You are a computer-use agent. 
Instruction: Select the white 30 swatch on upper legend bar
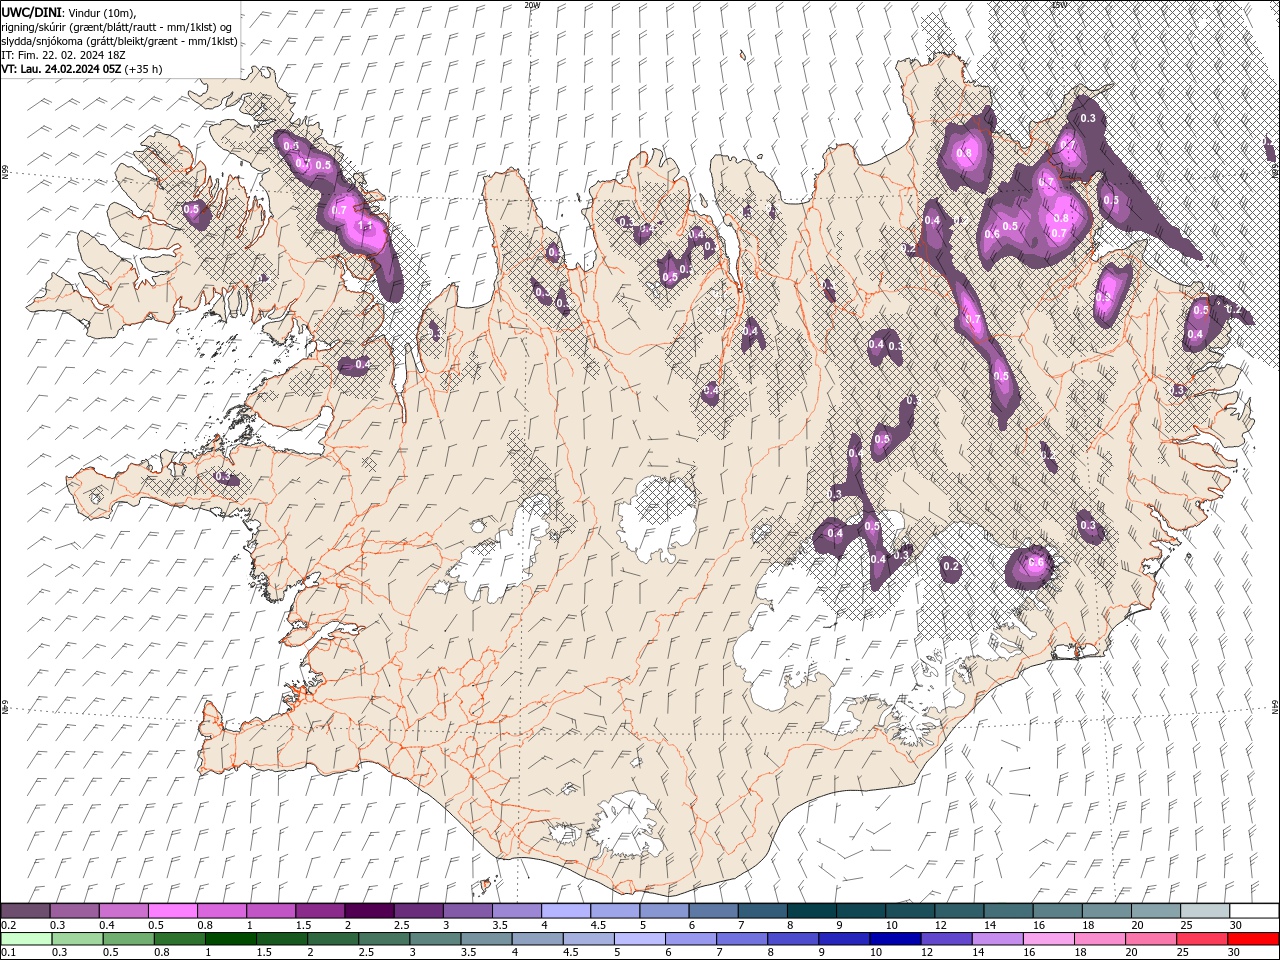[x=1253, y=911]
